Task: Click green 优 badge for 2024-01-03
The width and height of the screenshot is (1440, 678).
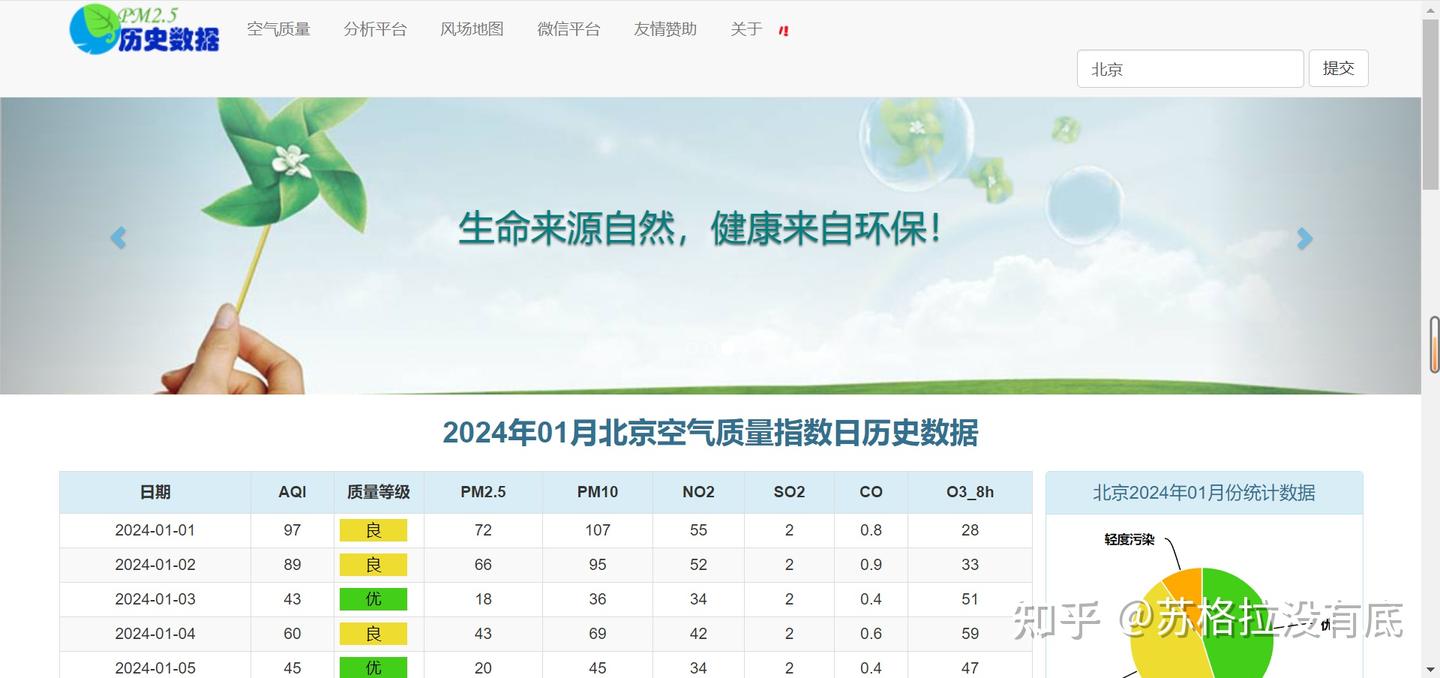Action: [373, 599]
